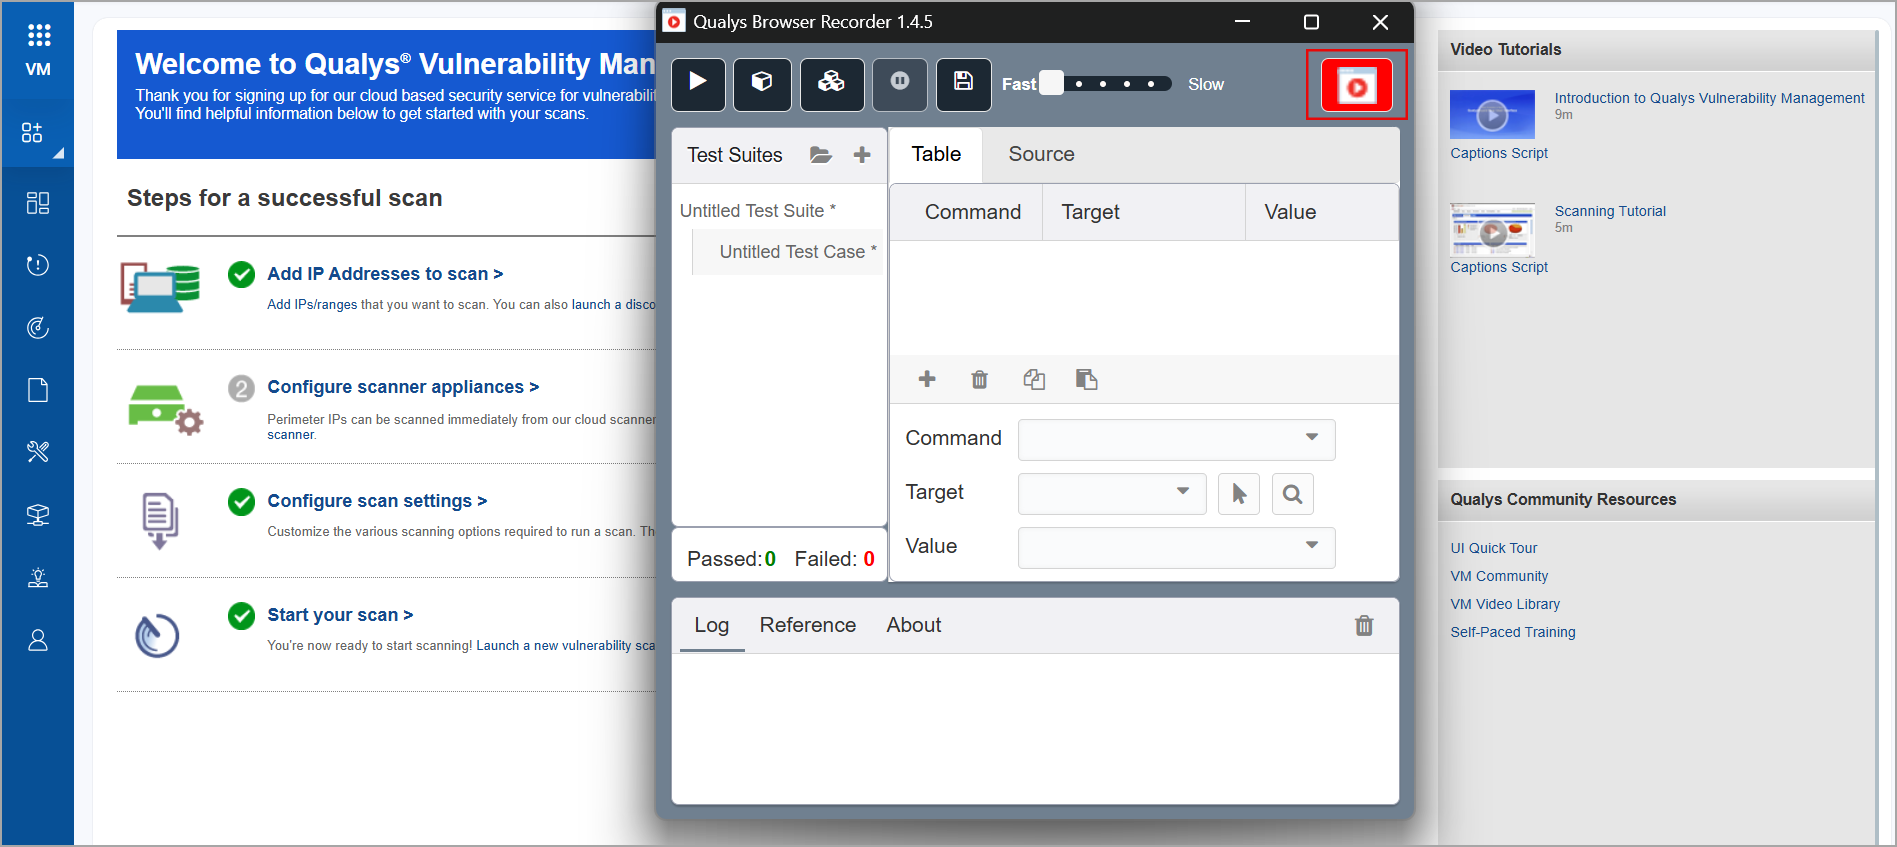Run all test suites with the stacked-cubes button
Viewport: 1897px width, 847px height.
[x=831, y=84]
